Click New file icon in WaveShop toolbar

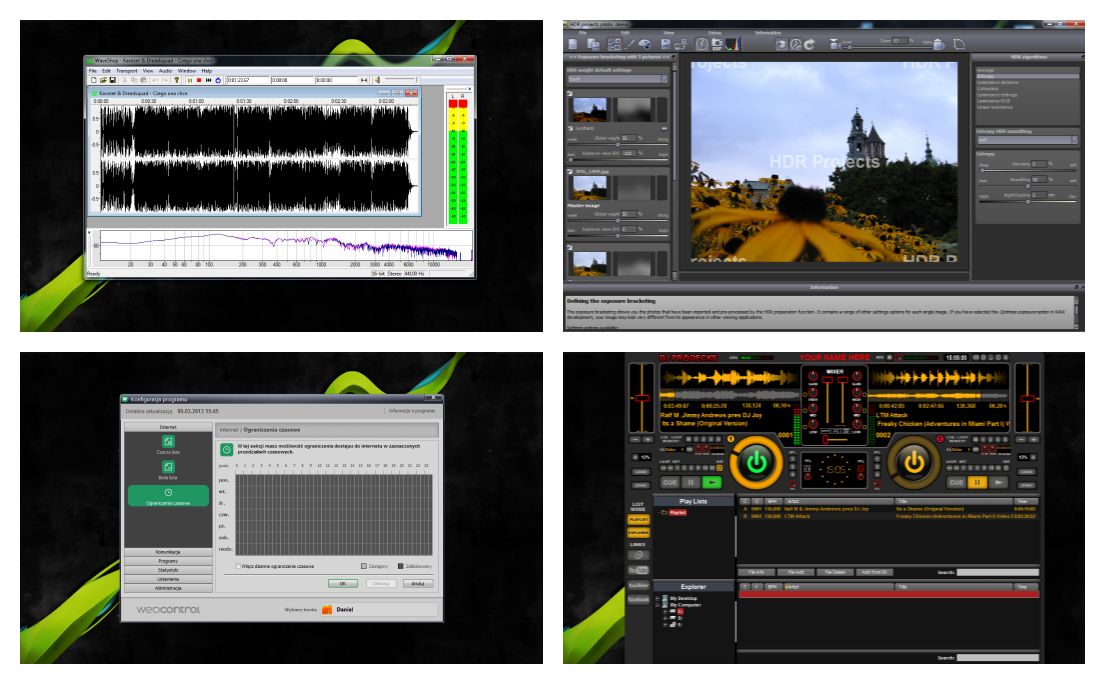[94, 80]
